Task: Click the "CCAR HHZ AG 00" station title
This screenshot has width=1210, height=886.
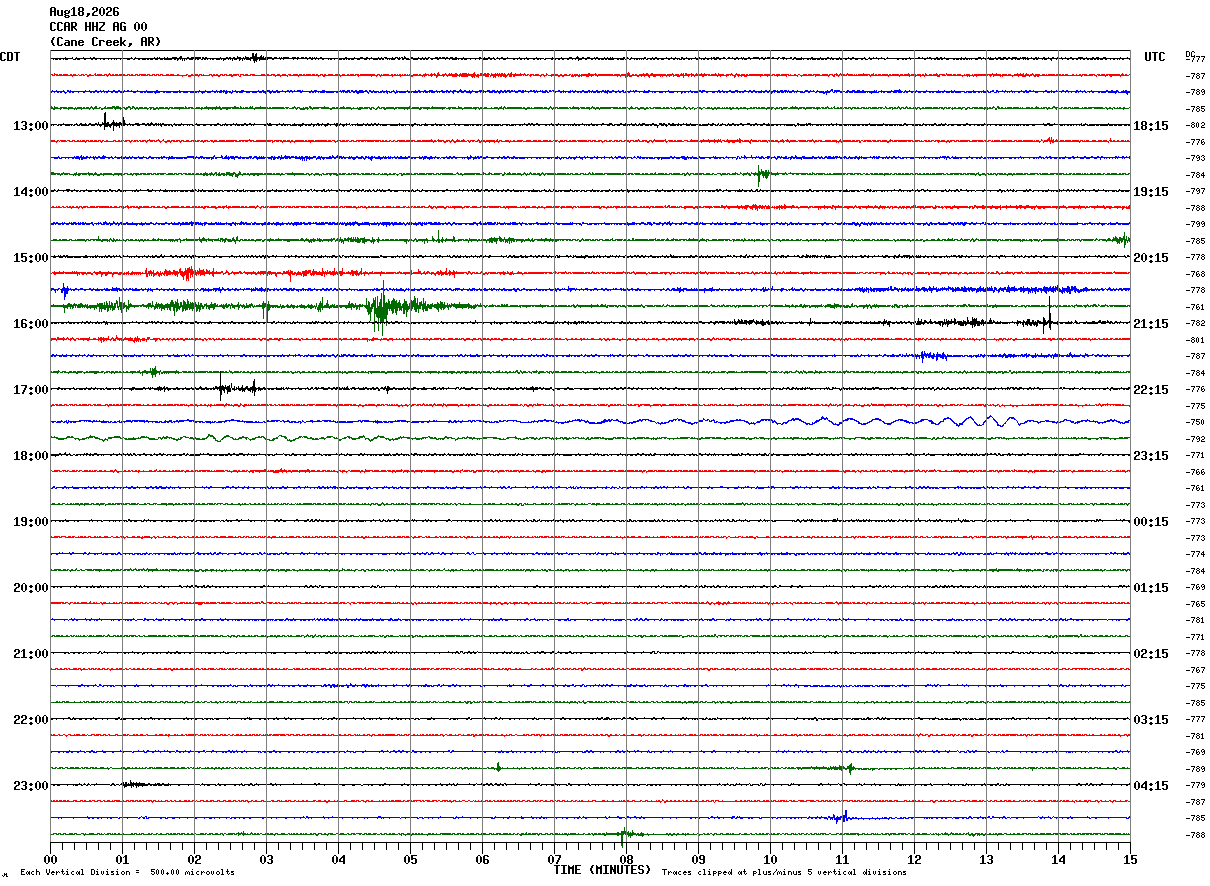Action: coord(98,27)
